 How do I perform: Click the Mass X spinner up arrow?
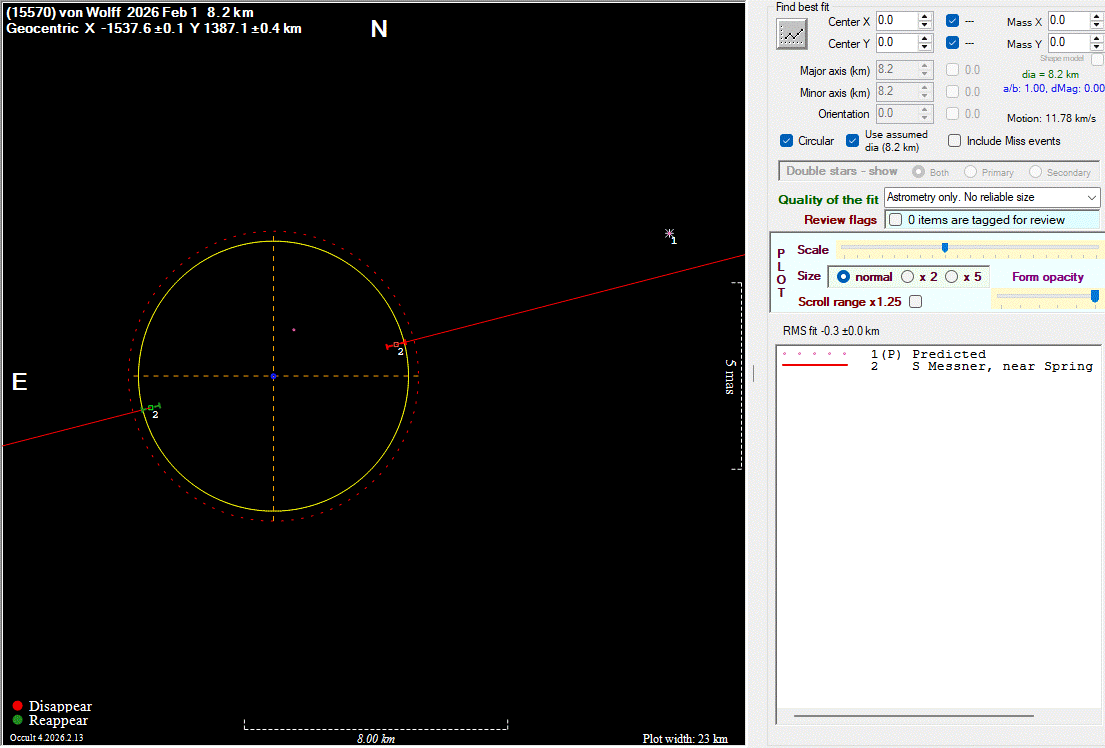tap(1097, 16)
